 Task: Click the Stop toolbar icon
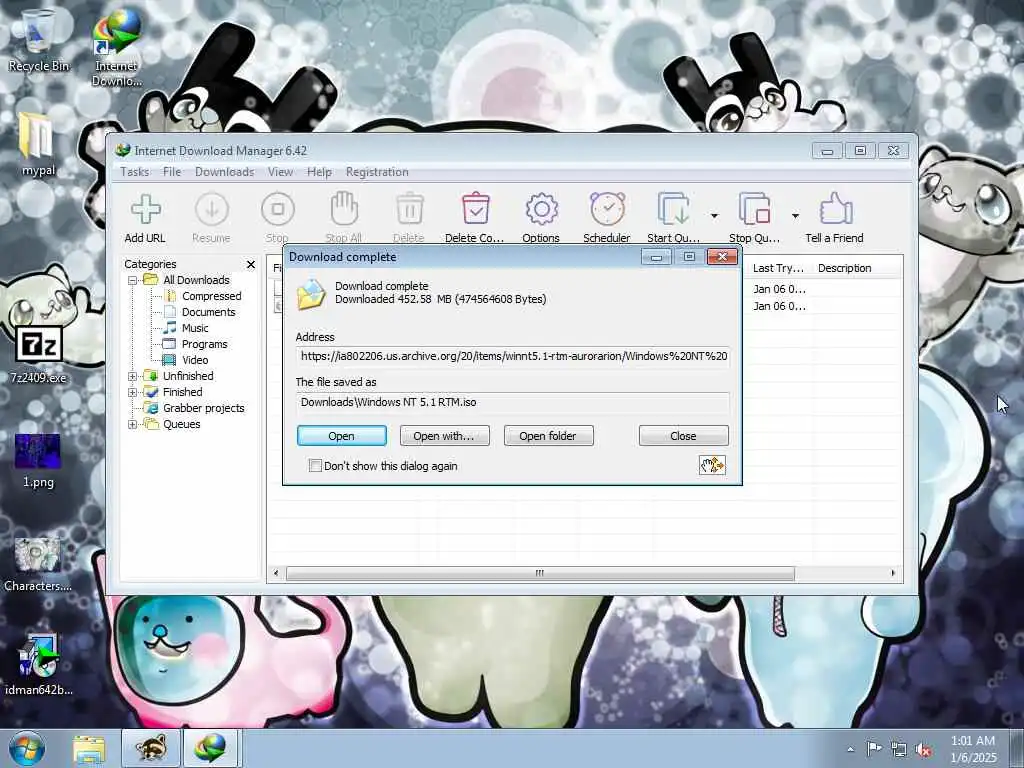point(278,210)
